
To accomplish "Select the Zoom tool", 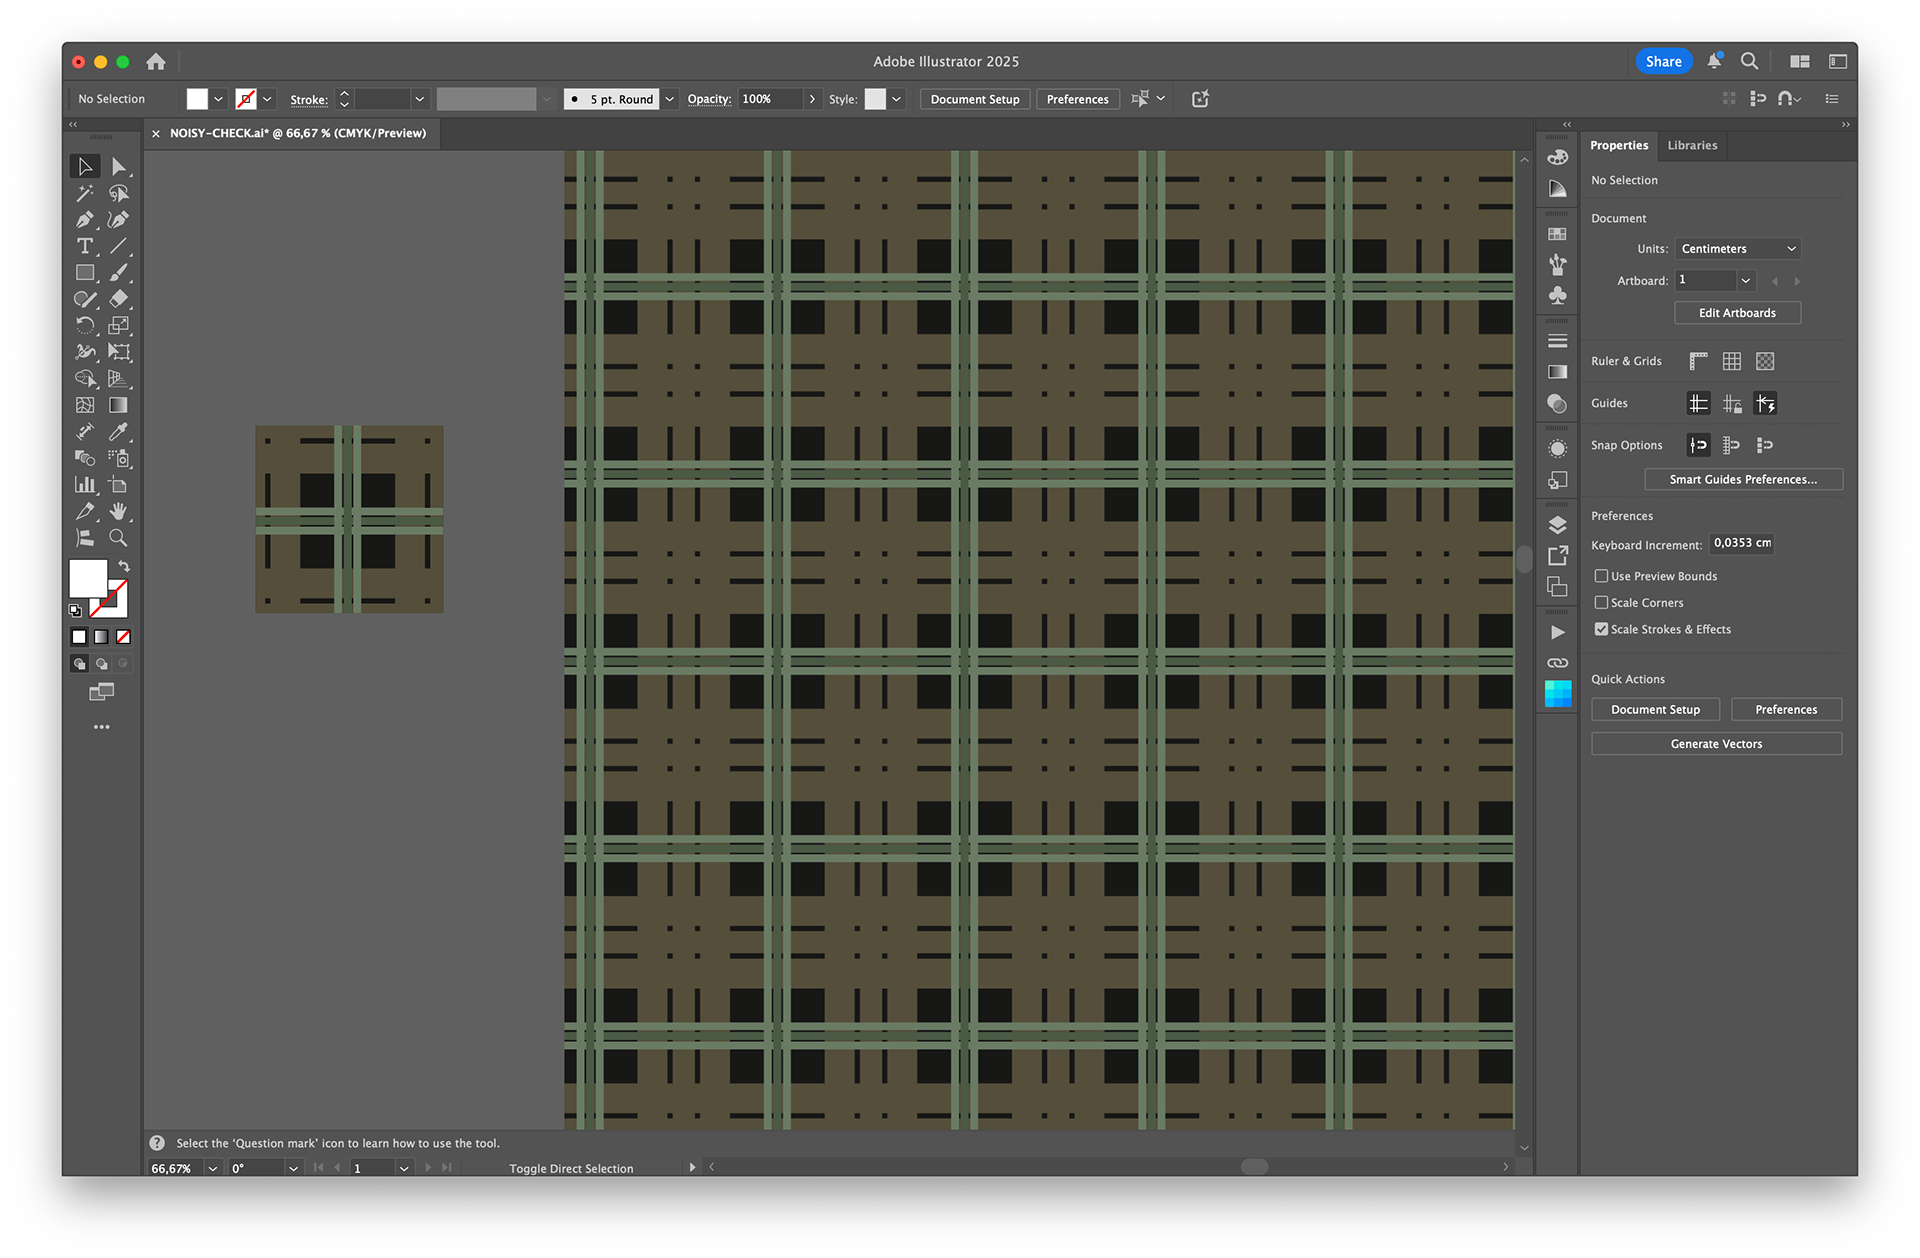I will pos(118,538).
